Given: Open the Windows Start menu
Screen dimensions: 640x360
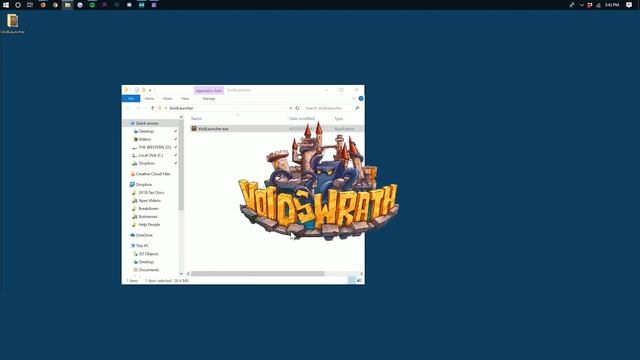Looking at the screenshot, I should (x=6, y=5).
